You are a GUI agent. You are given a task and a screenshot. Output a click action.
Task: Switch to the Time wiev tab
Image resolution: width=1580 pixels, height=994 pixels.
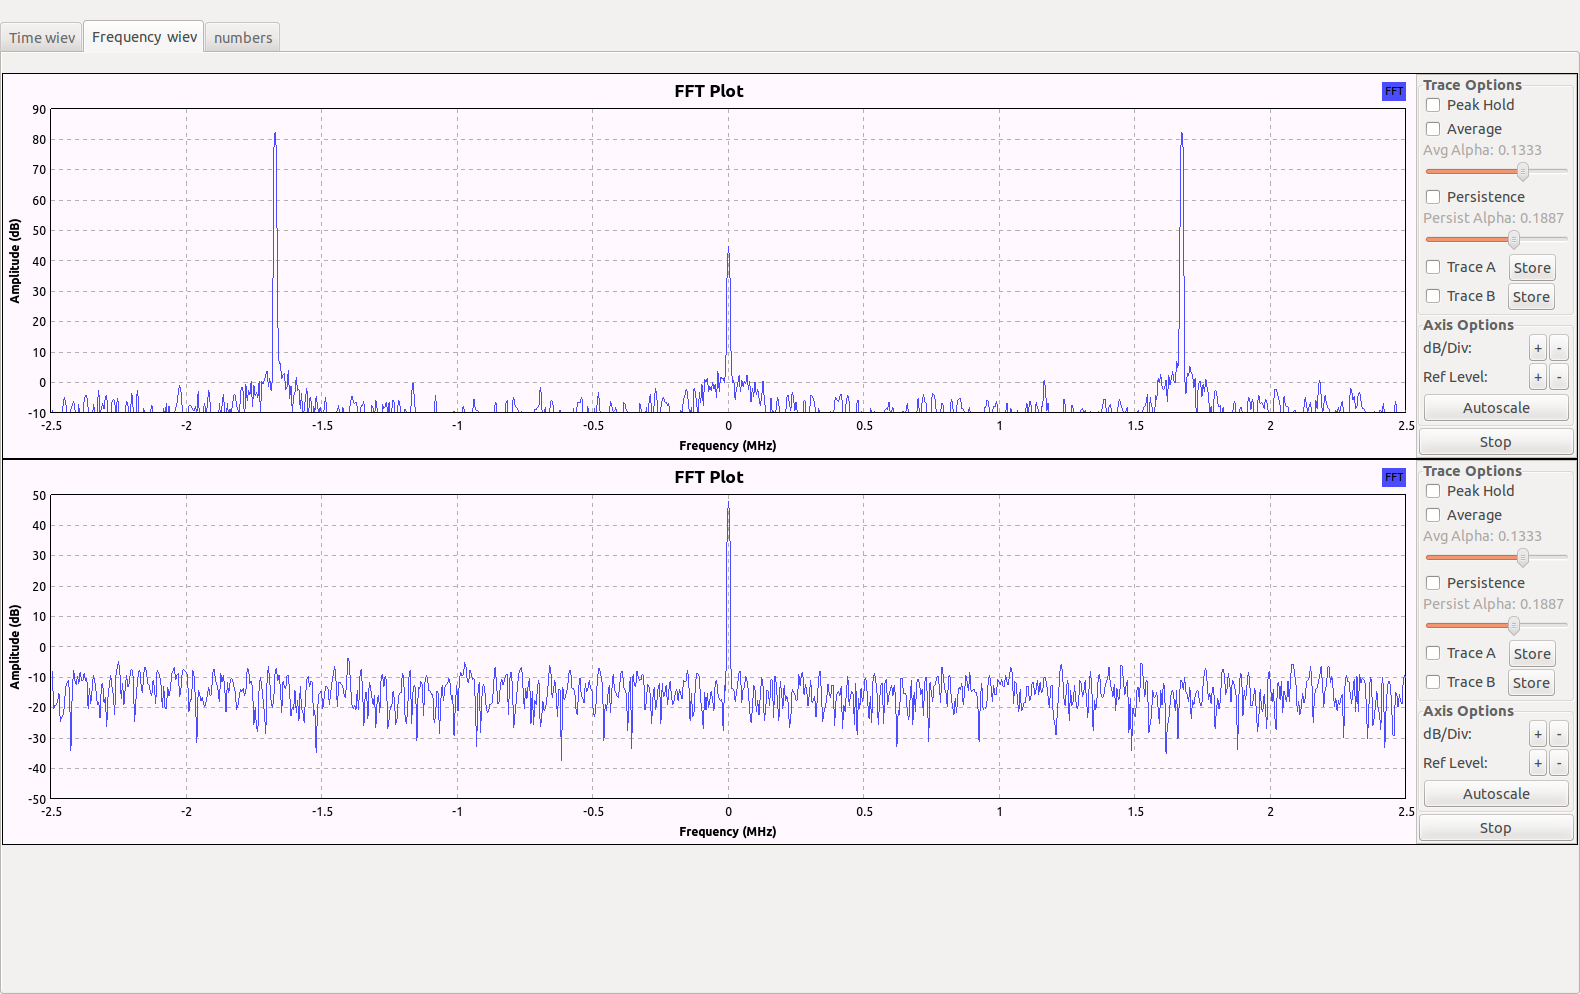[42, 38]
